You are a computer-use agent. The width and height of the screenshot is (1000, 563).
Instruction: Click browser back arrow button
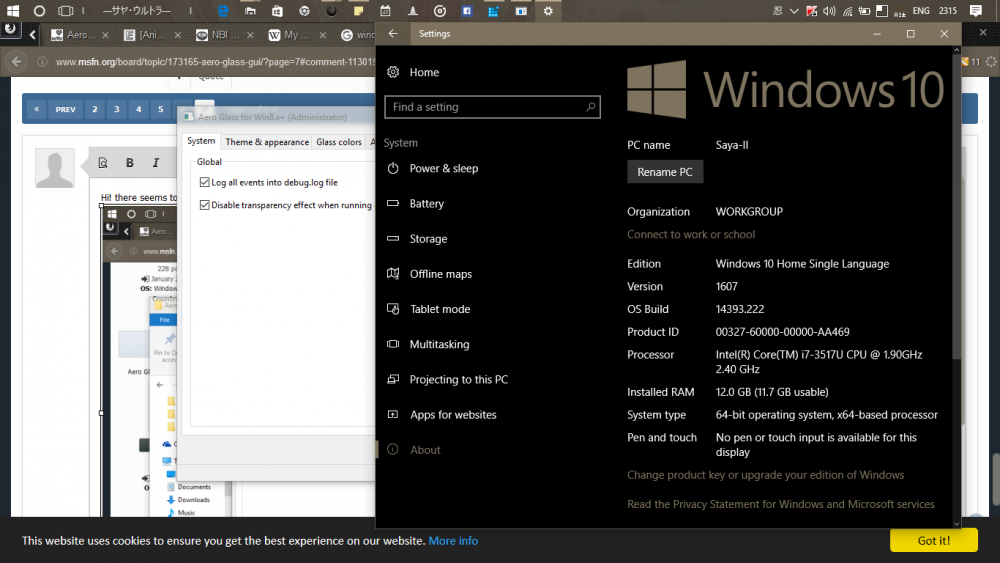(17, 62)
